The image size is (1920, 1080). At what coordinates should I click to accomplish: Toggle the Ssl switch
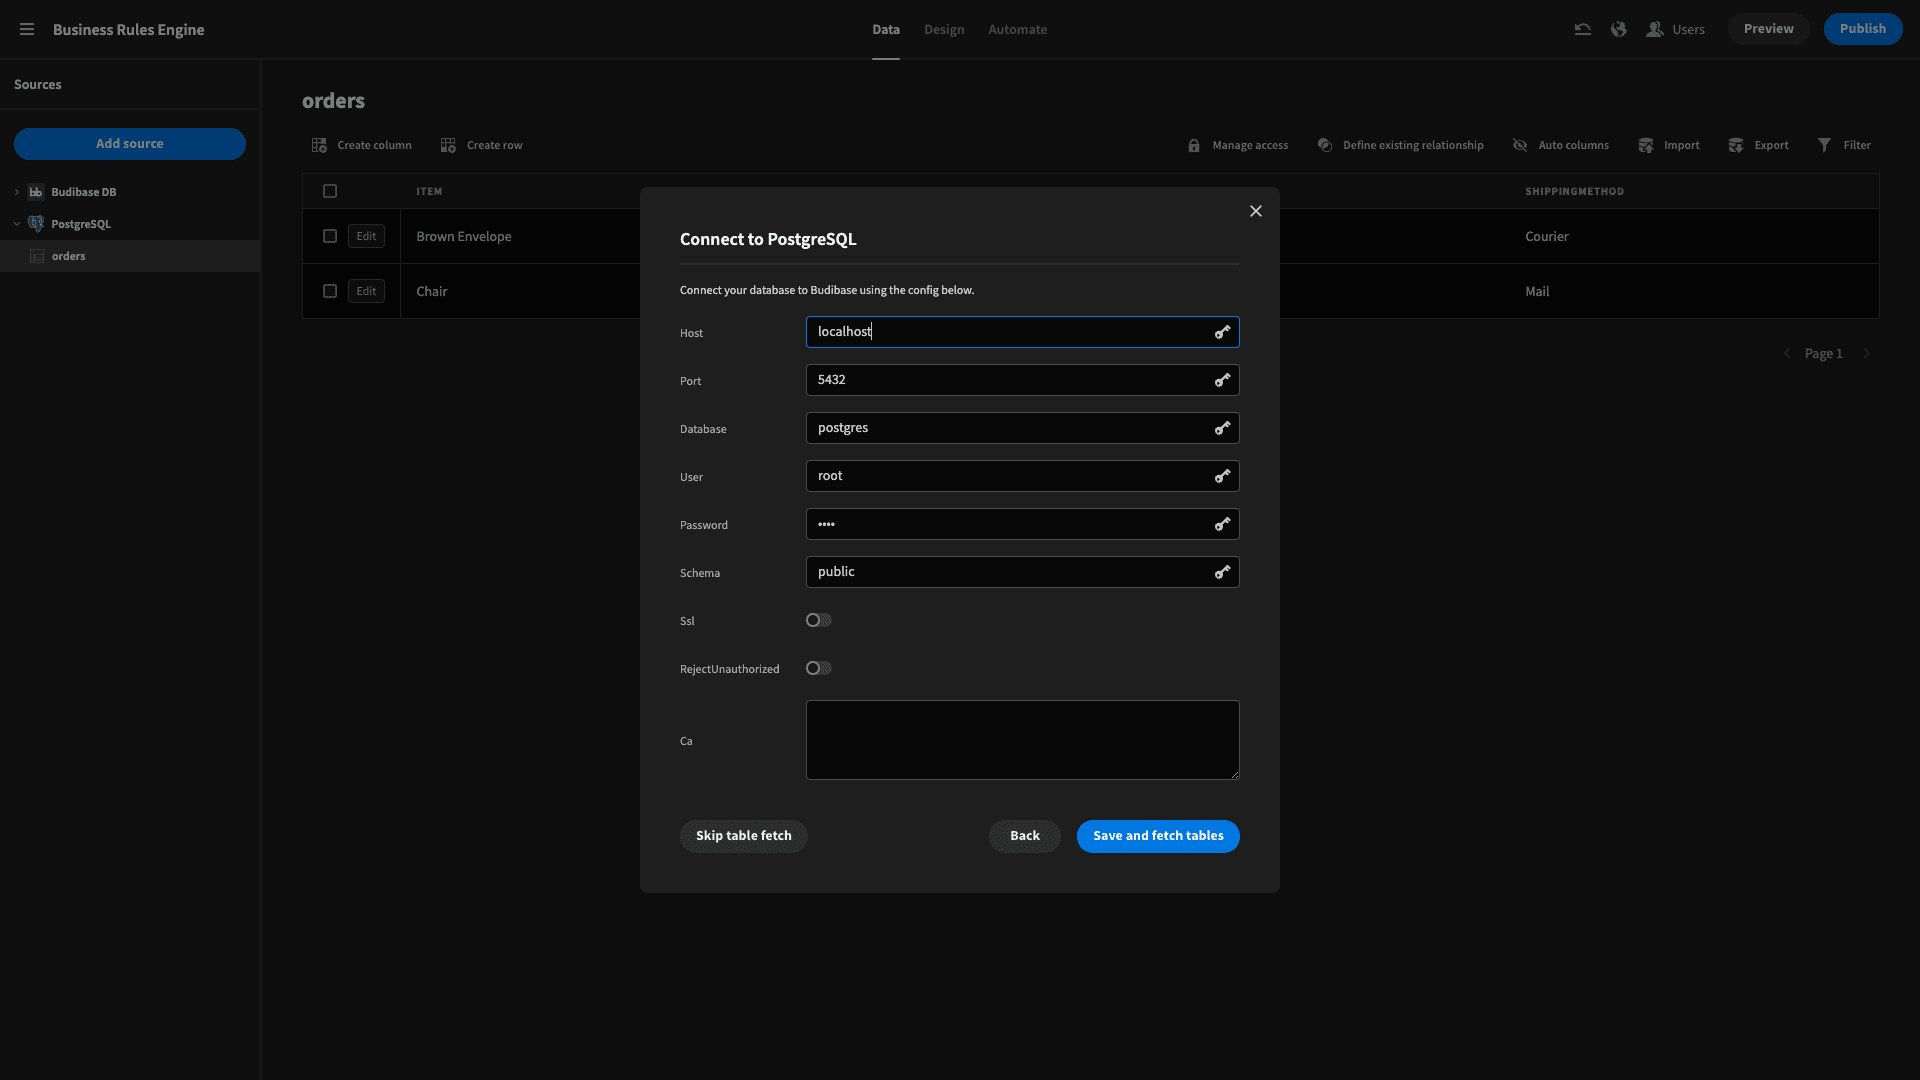point(819,620)
